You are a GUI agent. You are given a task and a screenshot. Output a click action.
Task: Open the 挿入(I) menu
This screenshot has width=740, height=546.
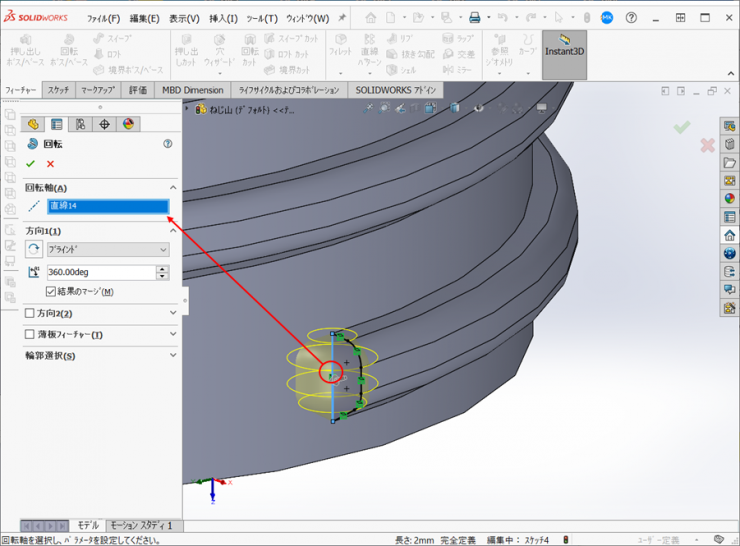[x=223, y=18]
